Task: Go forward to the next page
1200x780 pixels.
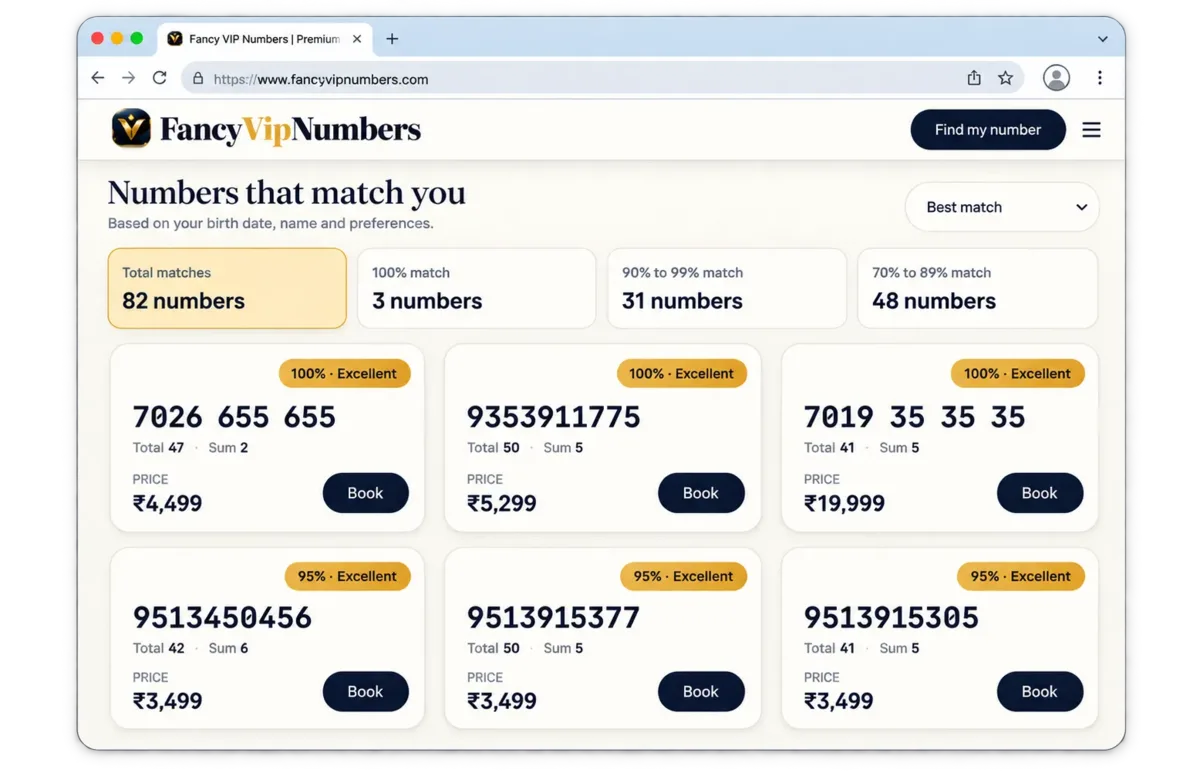Action: (128, 78)
